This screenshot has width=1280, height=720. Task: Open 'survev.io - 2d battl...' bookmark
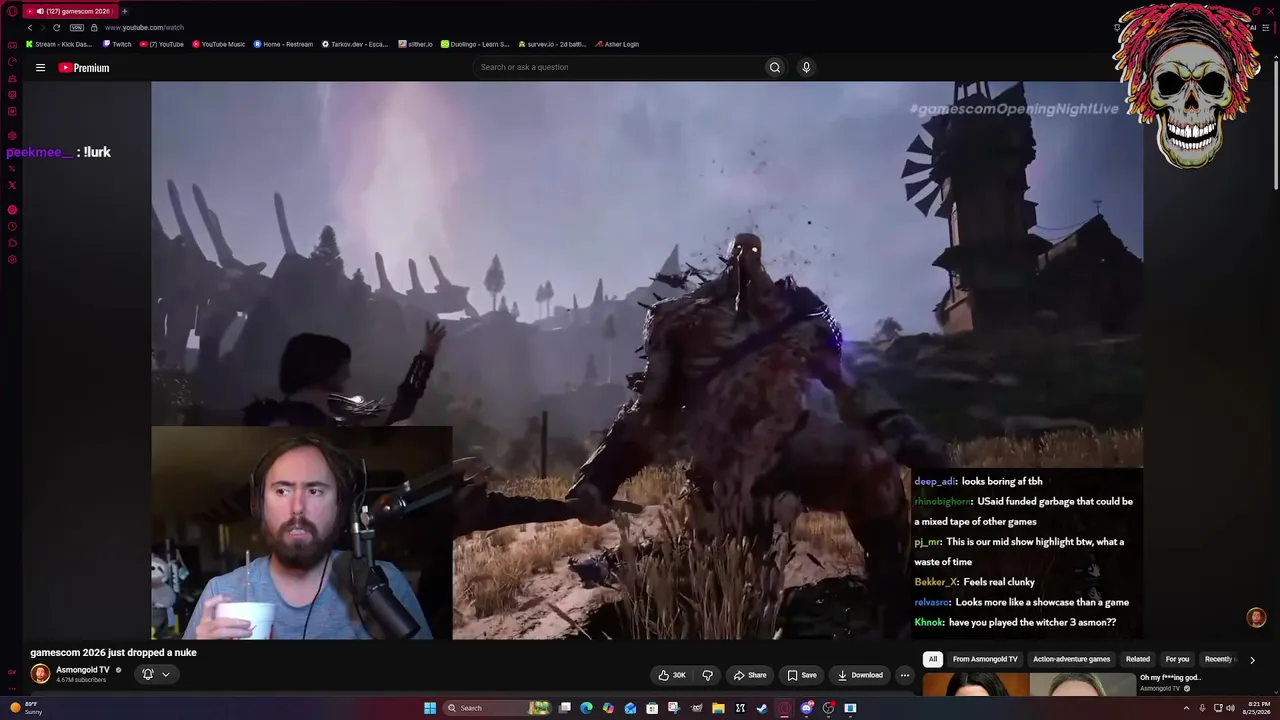tap(552, 44)
